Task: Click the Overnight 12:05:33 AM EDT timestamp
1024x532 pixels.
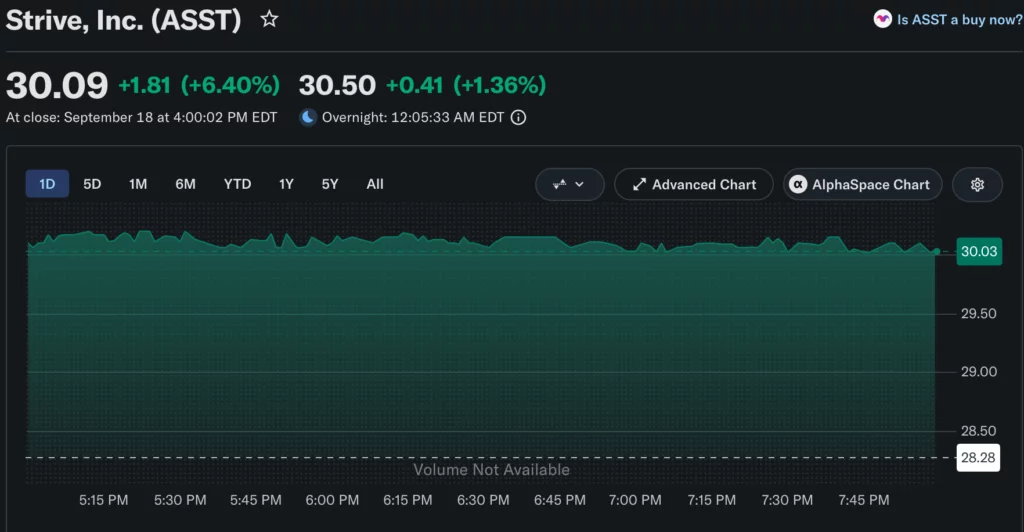Action: click(413, 117)
